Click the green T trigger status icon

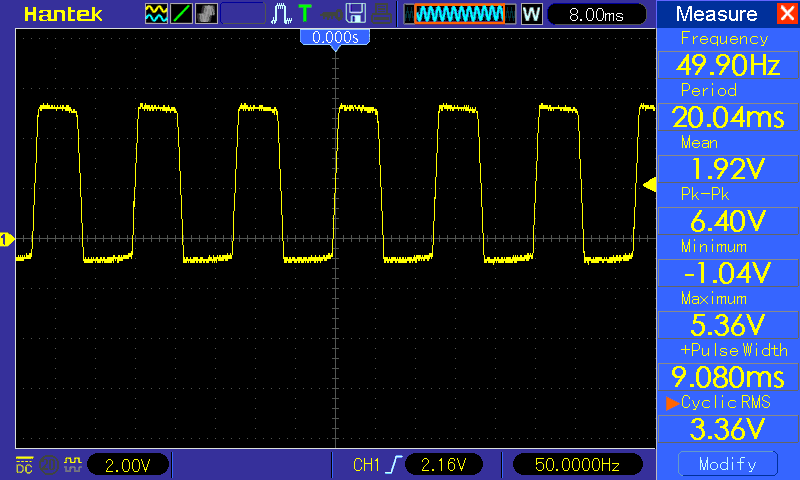point(305,14)
